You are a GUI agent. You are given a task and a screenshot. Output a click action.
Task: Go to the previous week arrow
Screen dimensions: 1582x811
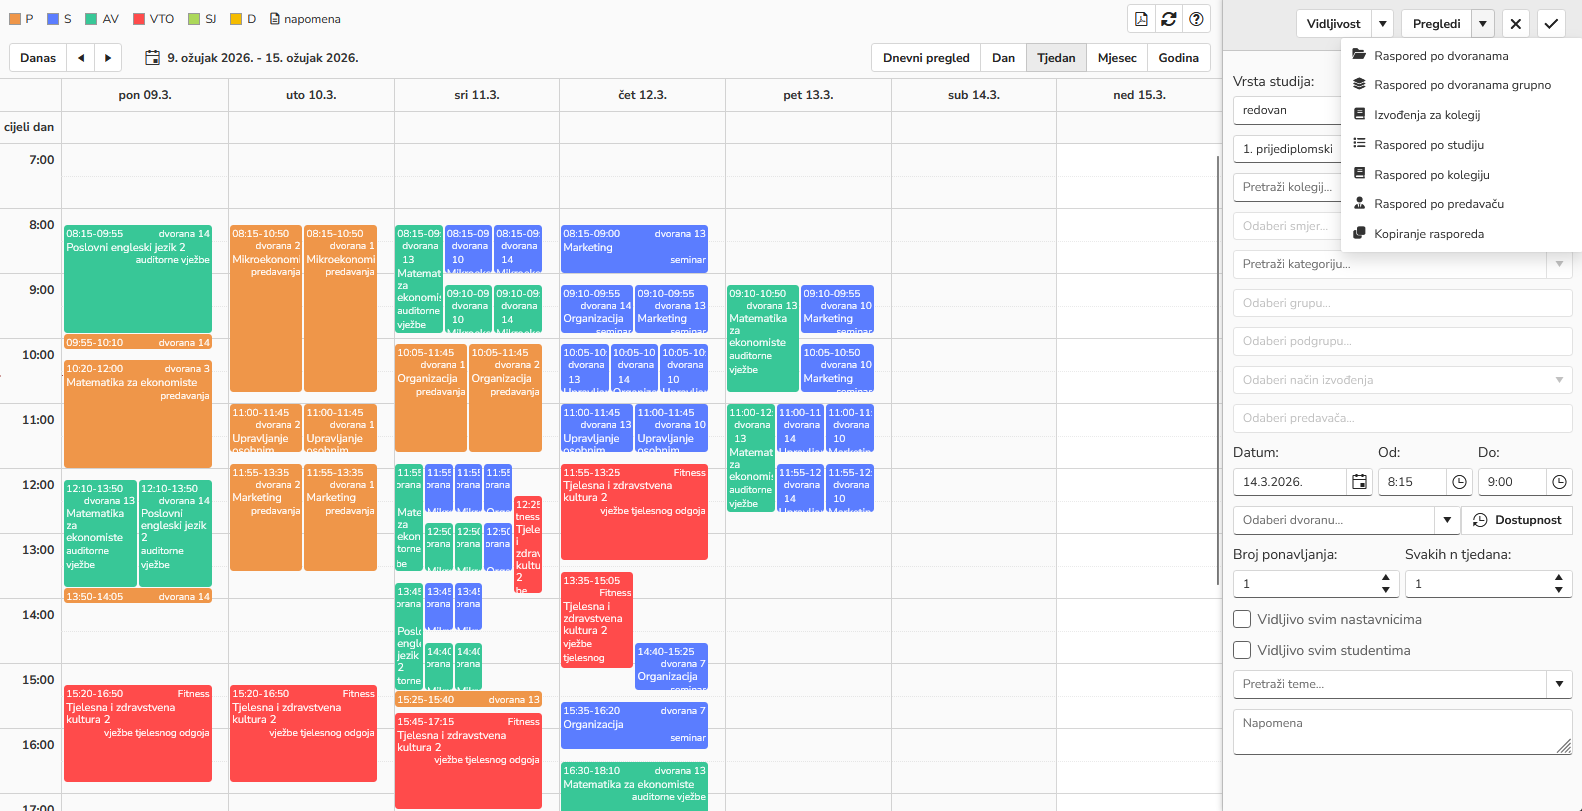click(81, 58)
